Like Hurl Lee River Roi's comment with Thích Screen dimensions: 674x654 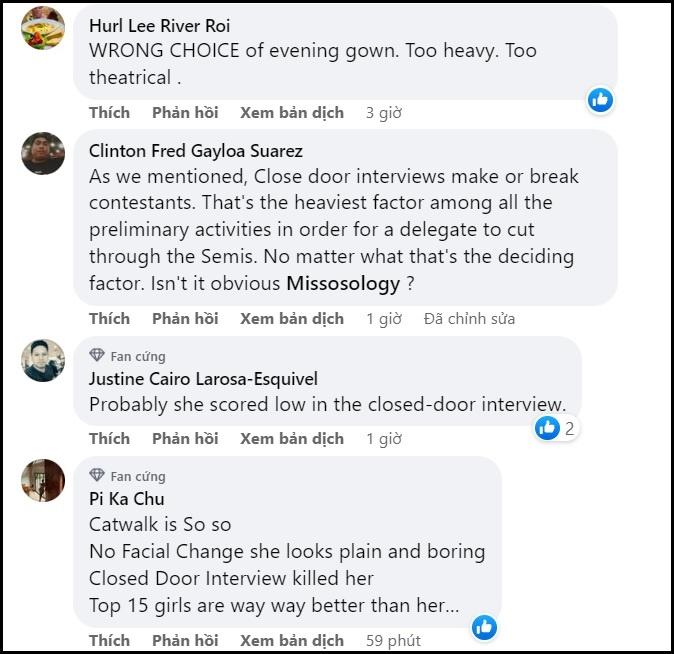pos(109,112)
